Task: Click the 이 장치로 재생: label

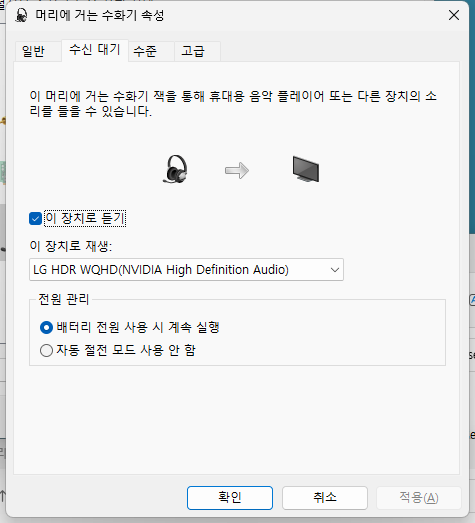Action: 71,246
